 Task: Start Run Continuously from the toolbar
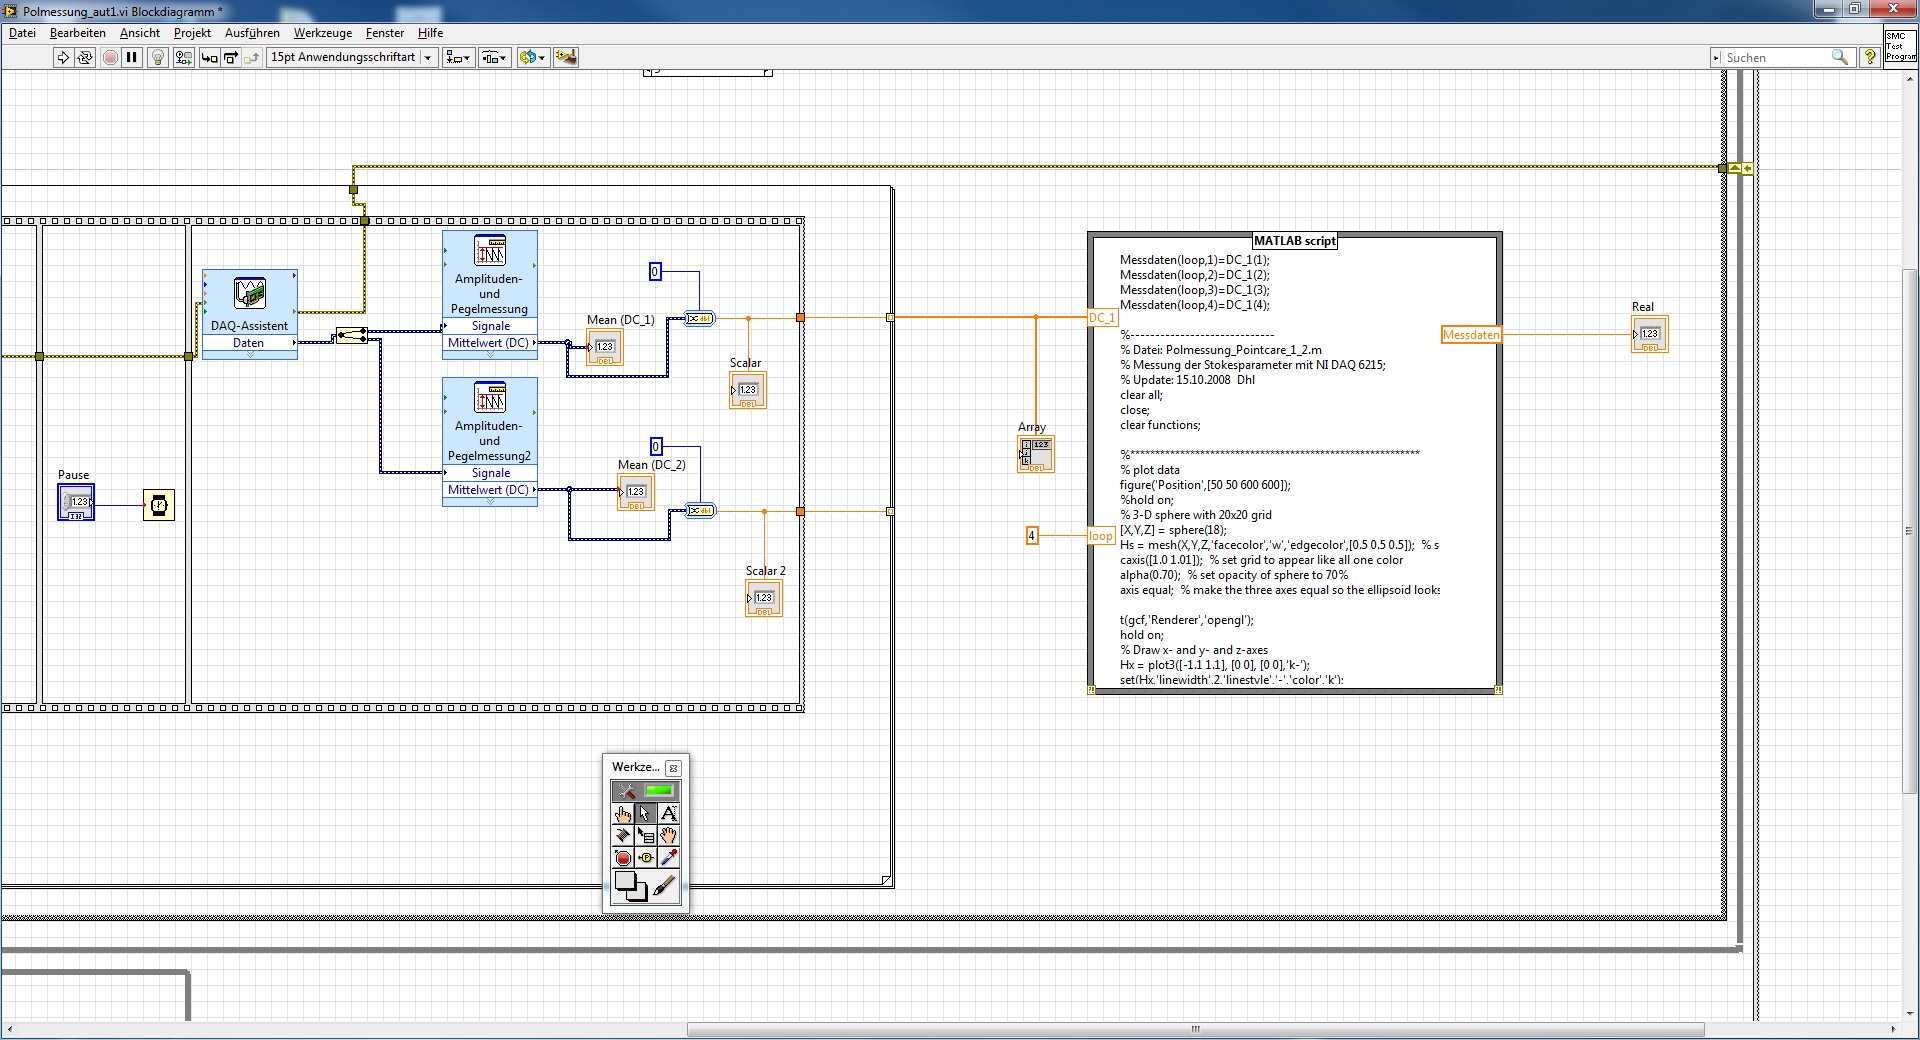click(85, 58)
